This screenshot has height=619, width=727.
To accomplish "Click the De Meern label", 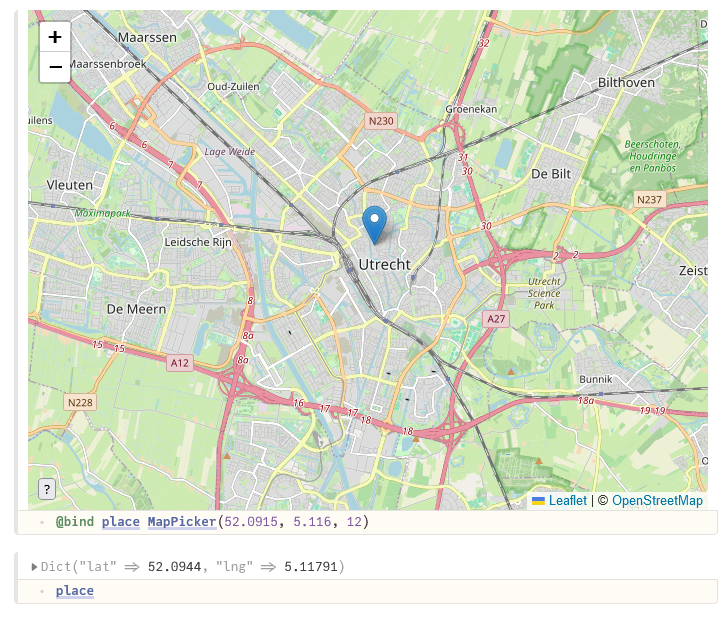I will [x=136, y=309].
